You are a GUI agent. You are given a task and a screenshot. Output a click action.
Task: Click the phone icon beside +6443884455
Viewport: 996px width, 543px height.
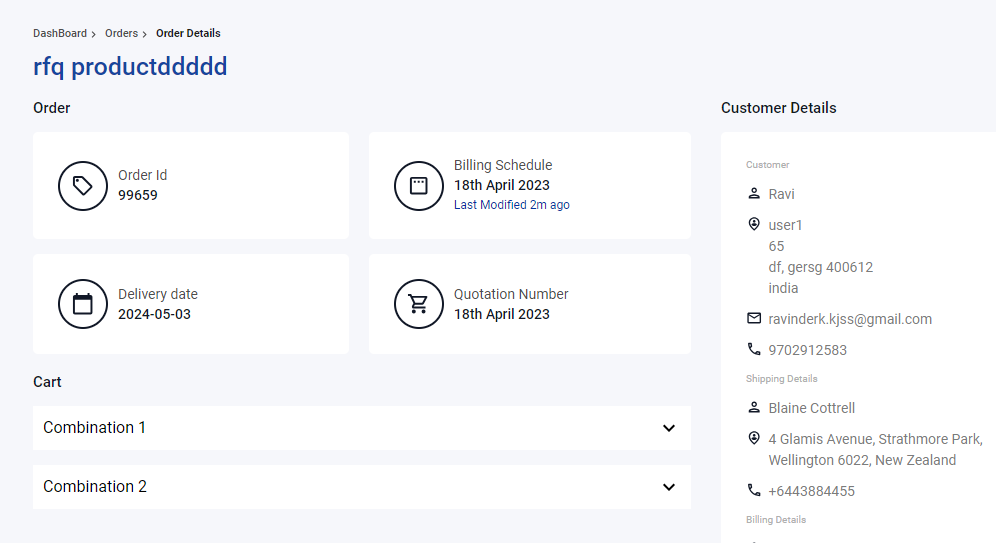pos(753,490)
